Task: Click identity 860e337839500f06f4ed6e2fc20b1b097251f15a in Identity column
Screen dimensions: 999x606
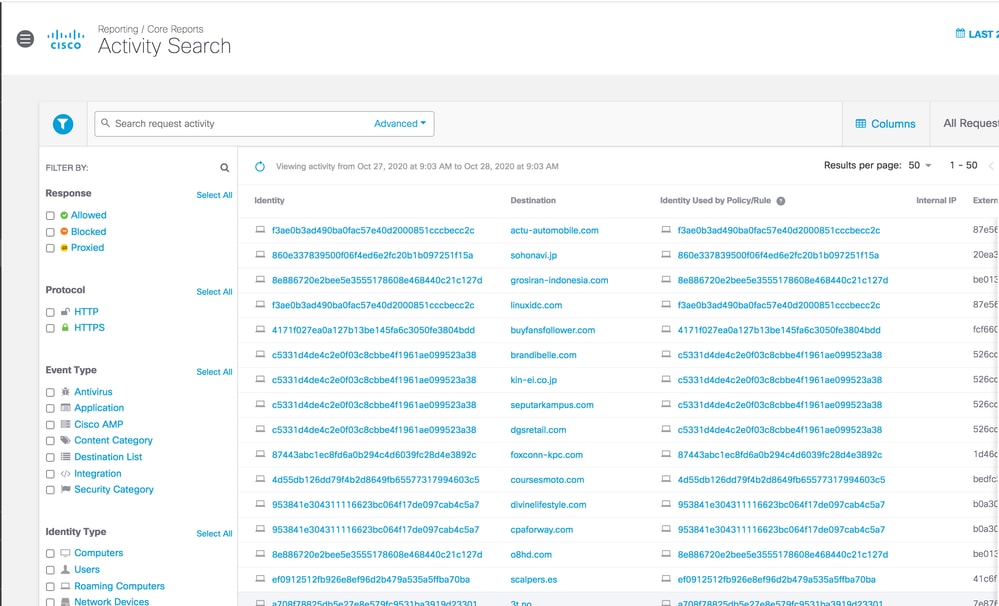Action: (372, 256)
